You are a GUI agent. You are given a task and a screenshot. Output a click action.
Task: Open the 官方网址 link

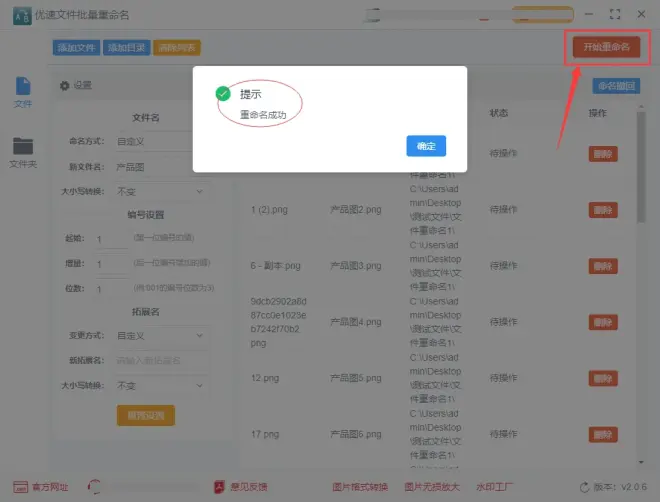tap(40, 487)
